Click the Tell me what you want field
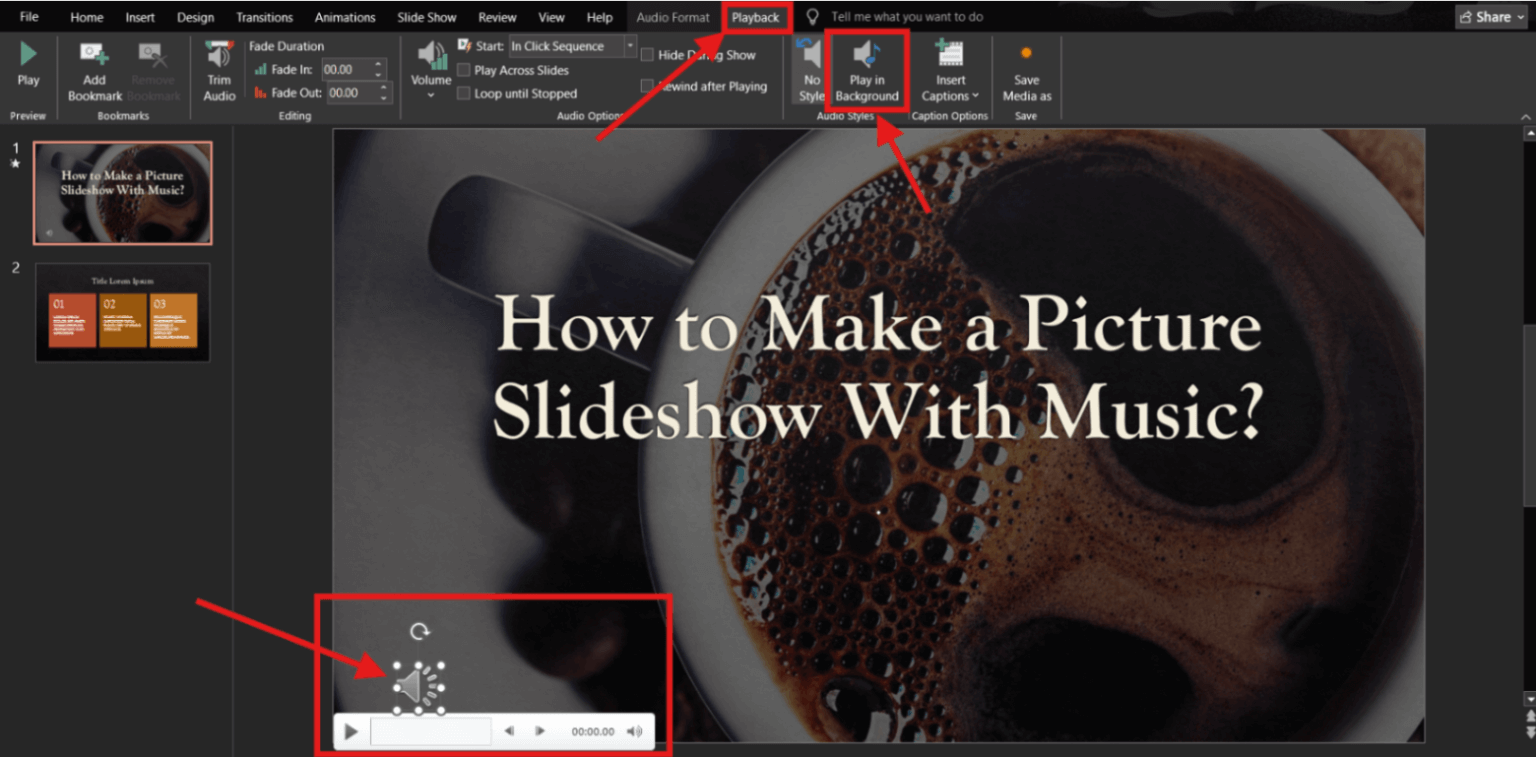This screenshot has width=1536, height=757. (x=905, y=16)
